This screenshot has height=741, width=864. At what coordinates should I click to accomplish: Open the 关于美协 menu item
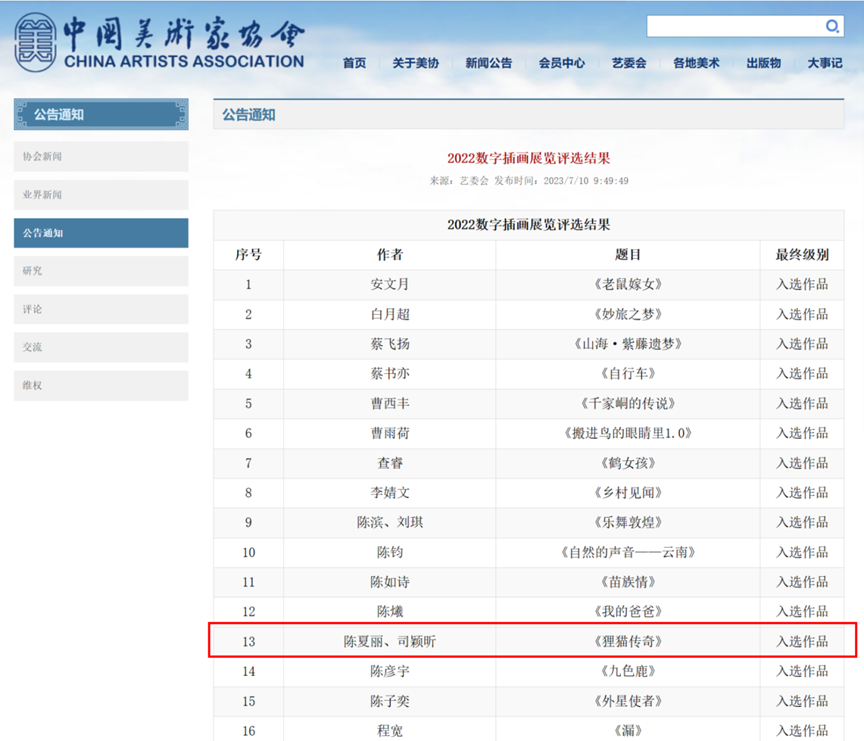tap(415, 63)
